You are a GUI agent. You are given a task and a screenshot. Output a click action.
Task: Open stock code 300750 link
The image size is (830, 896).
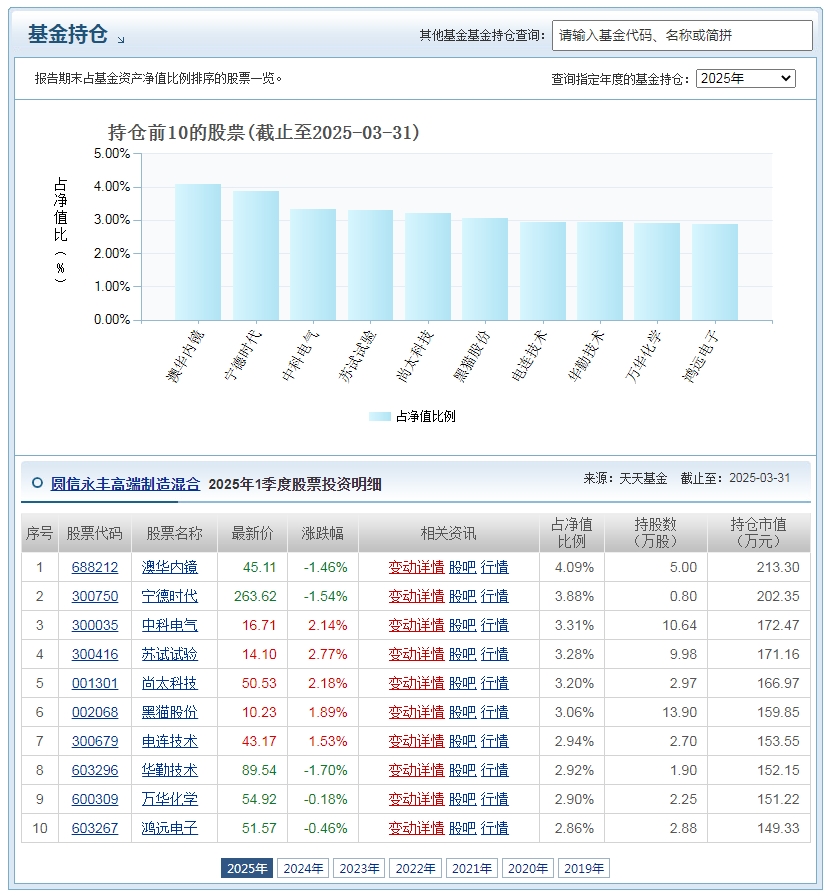point(95,597)
